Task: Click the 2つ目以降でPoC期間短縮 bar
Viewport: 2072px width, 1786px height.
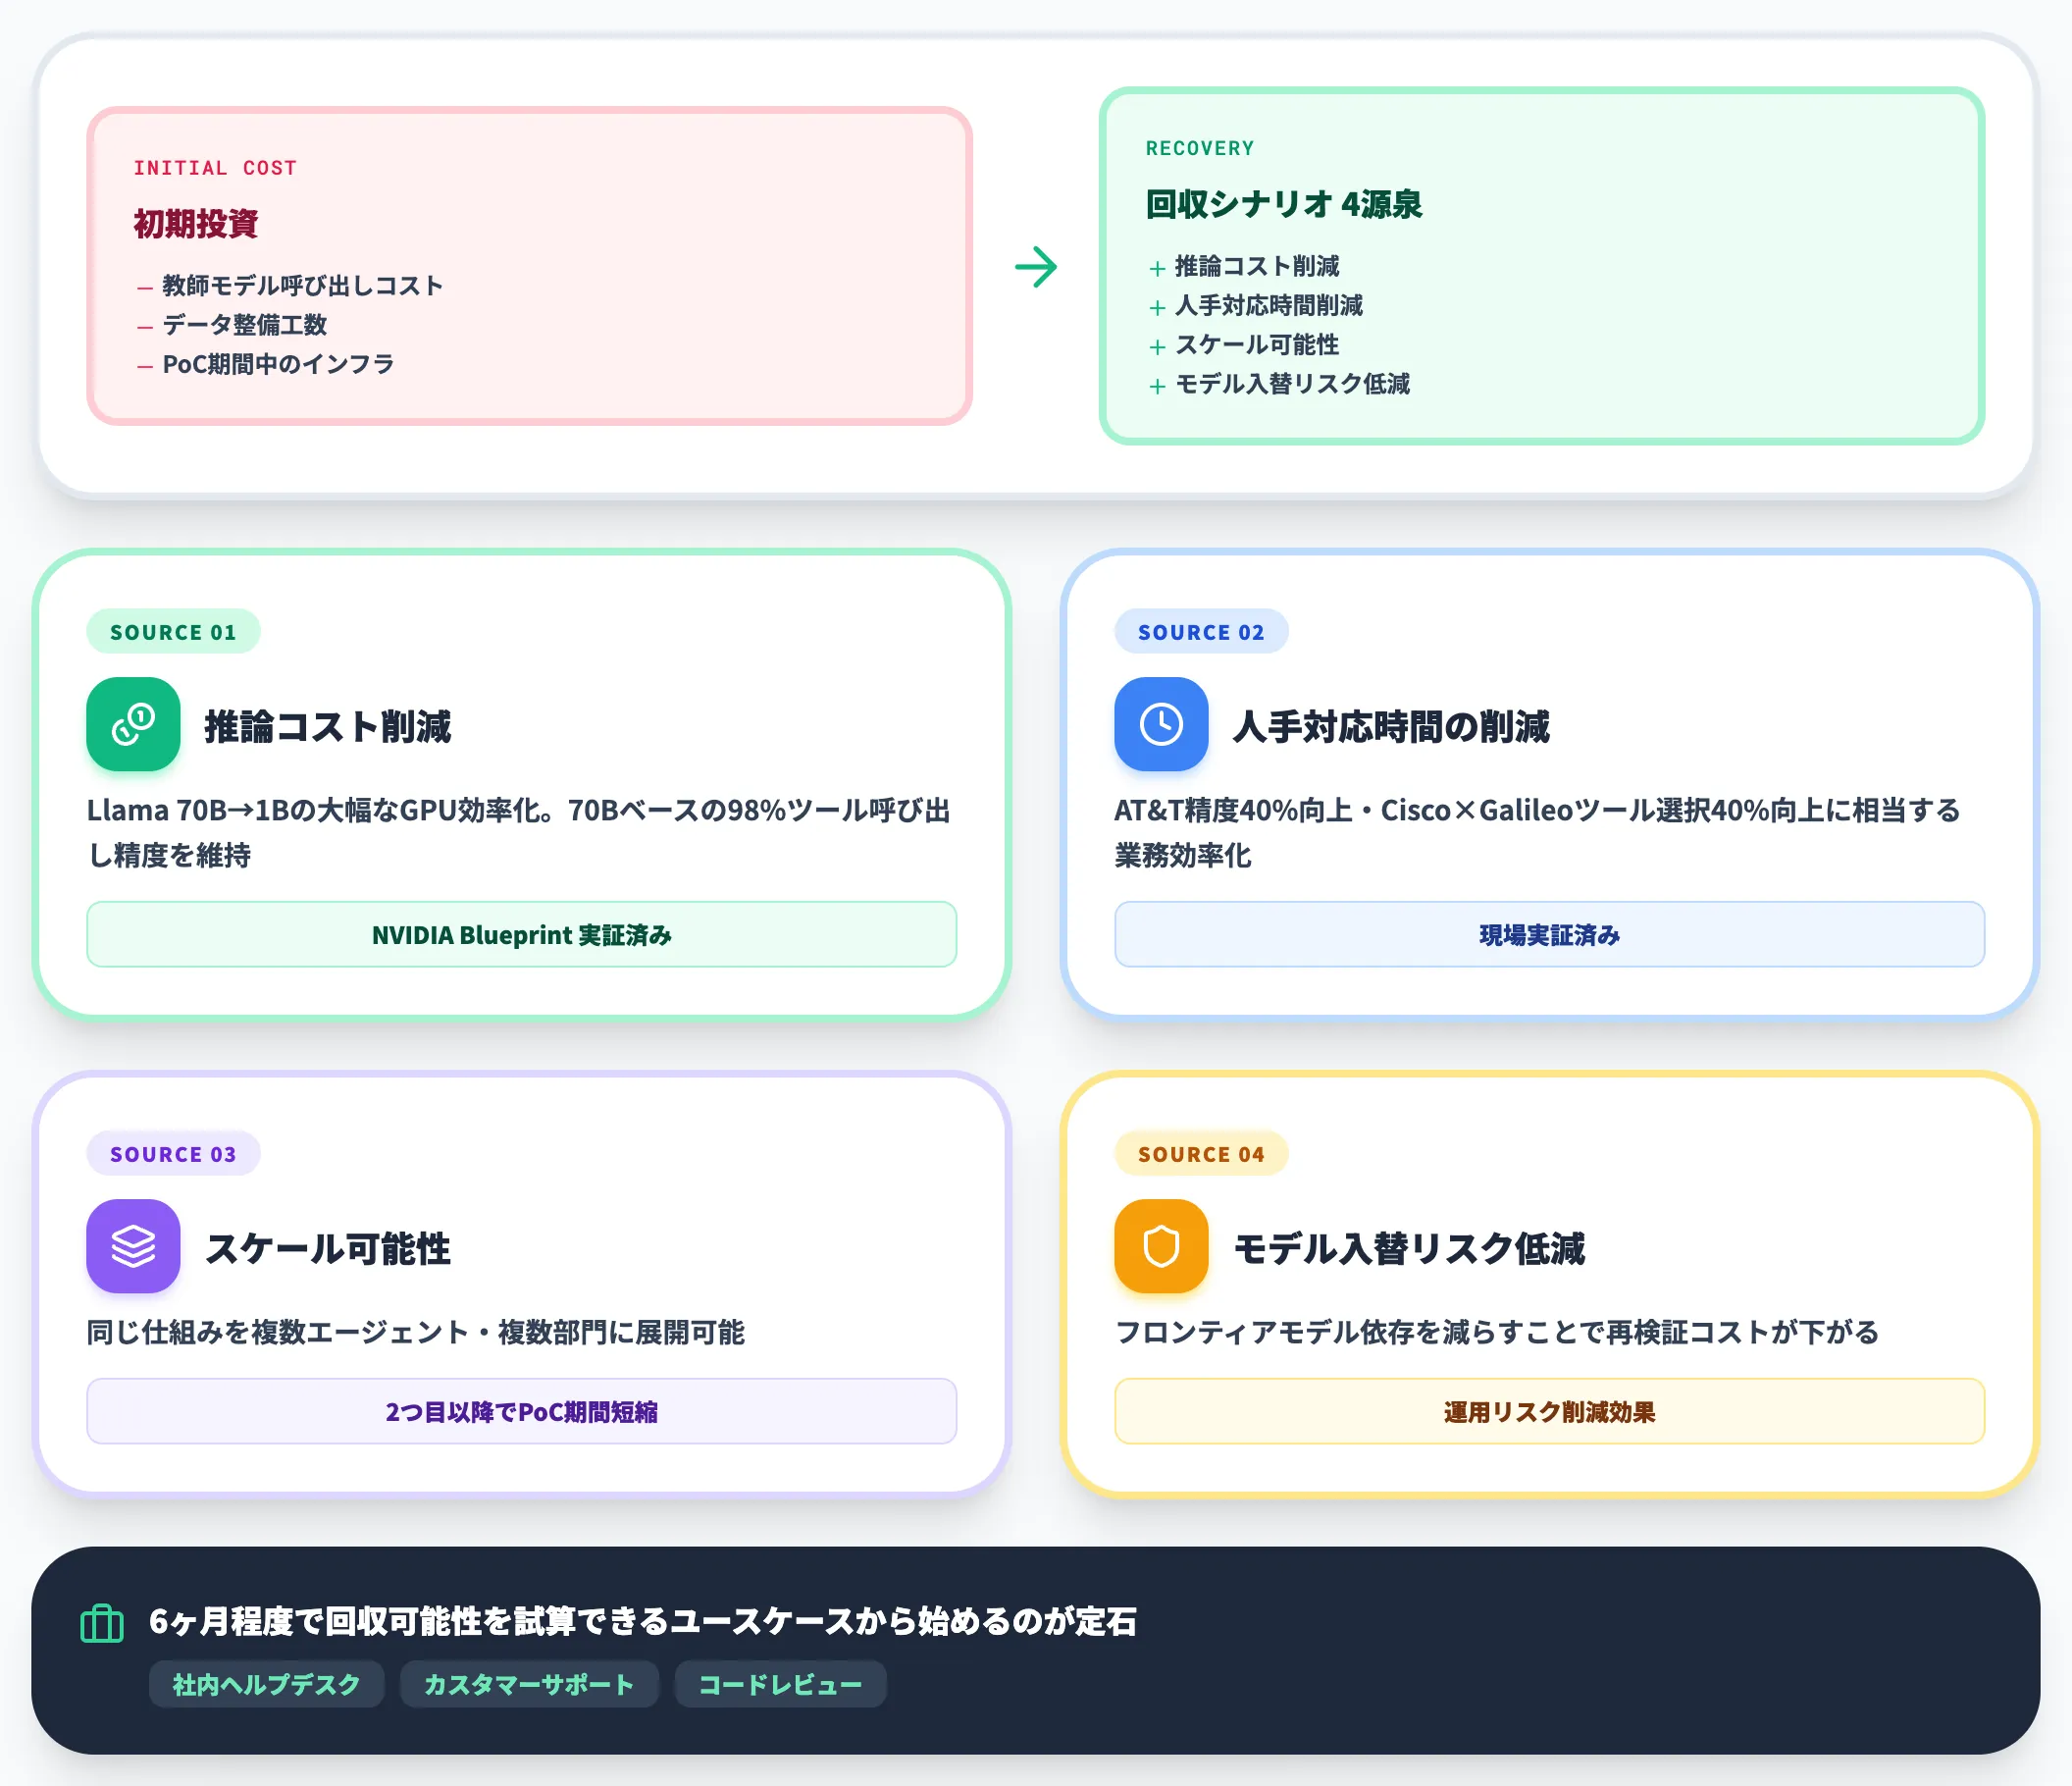Action: [522, 1411]
